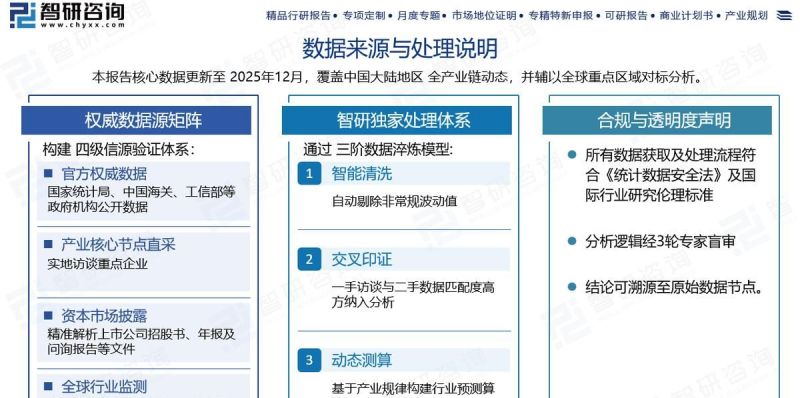800x398 pixels.
Task: Click text 结论可溯源至原始数据节点
Action: (x=674, y=287)
